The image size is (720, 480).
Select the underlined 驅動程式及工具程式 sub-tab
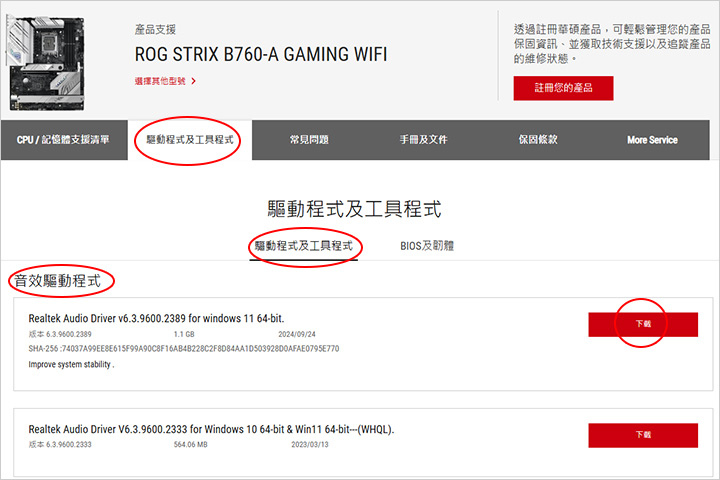click(x=304, y=246)
